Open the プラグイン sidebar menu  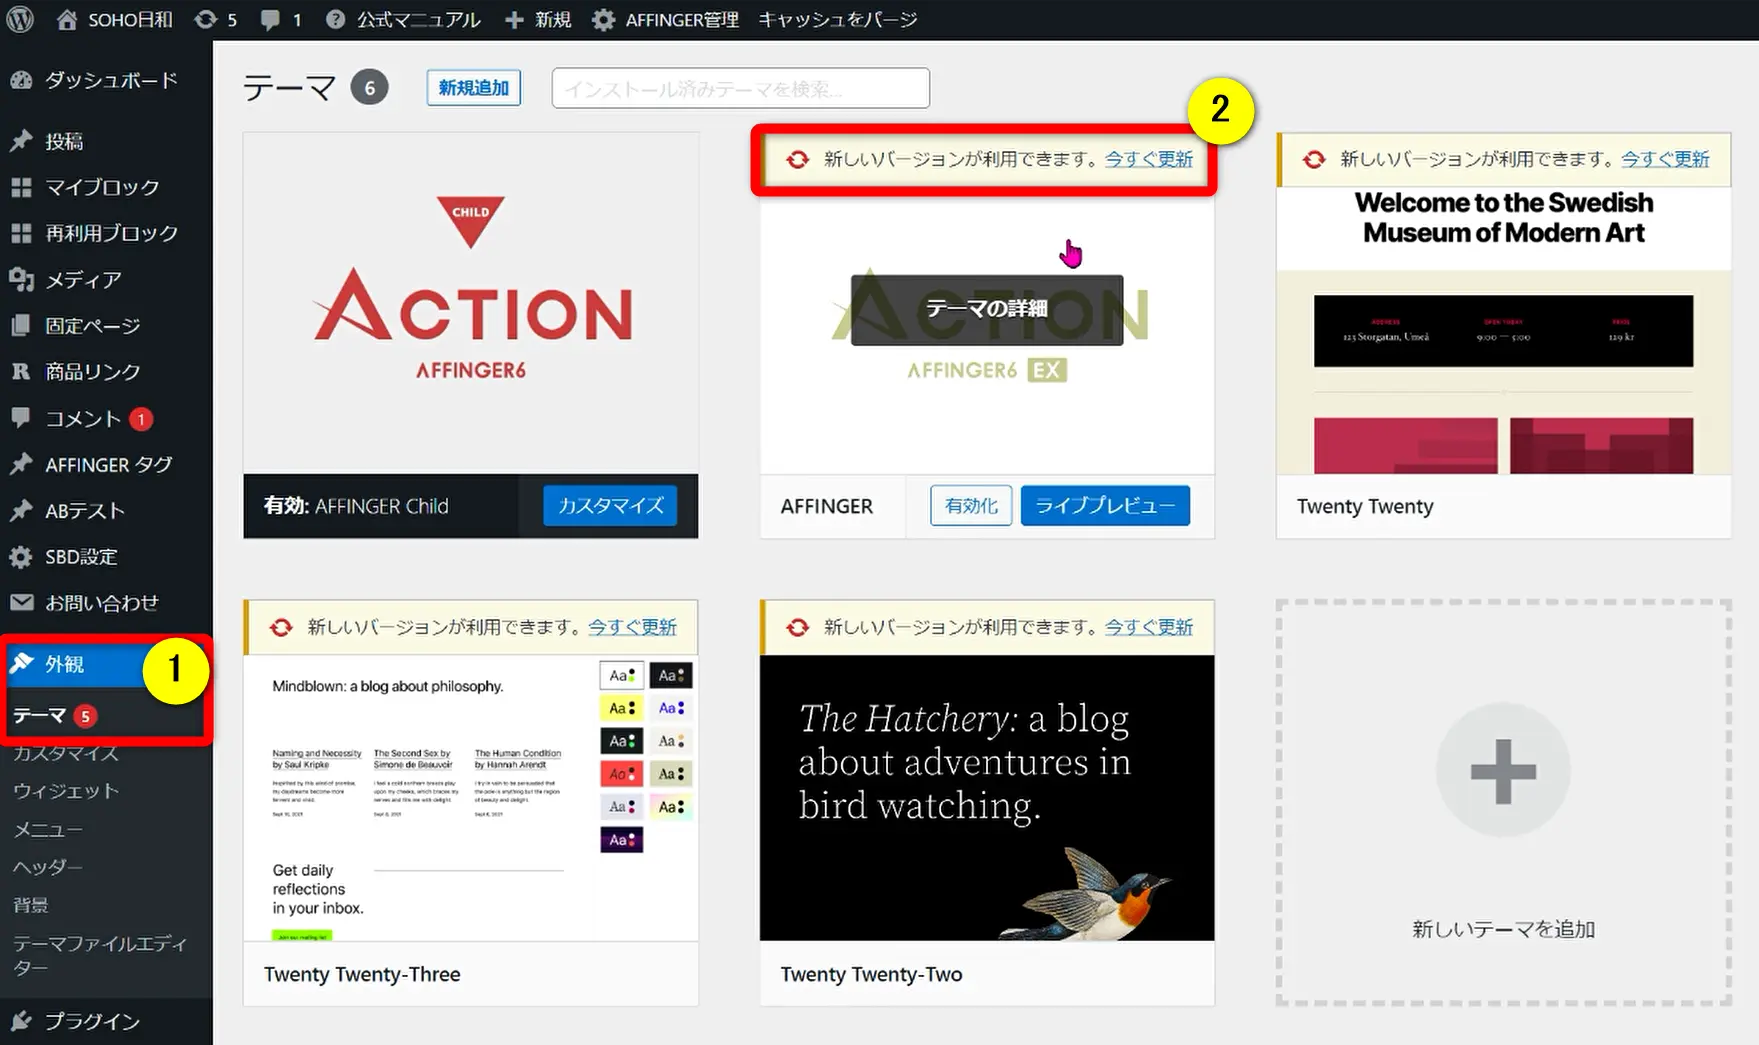(x=92, y=1021)
